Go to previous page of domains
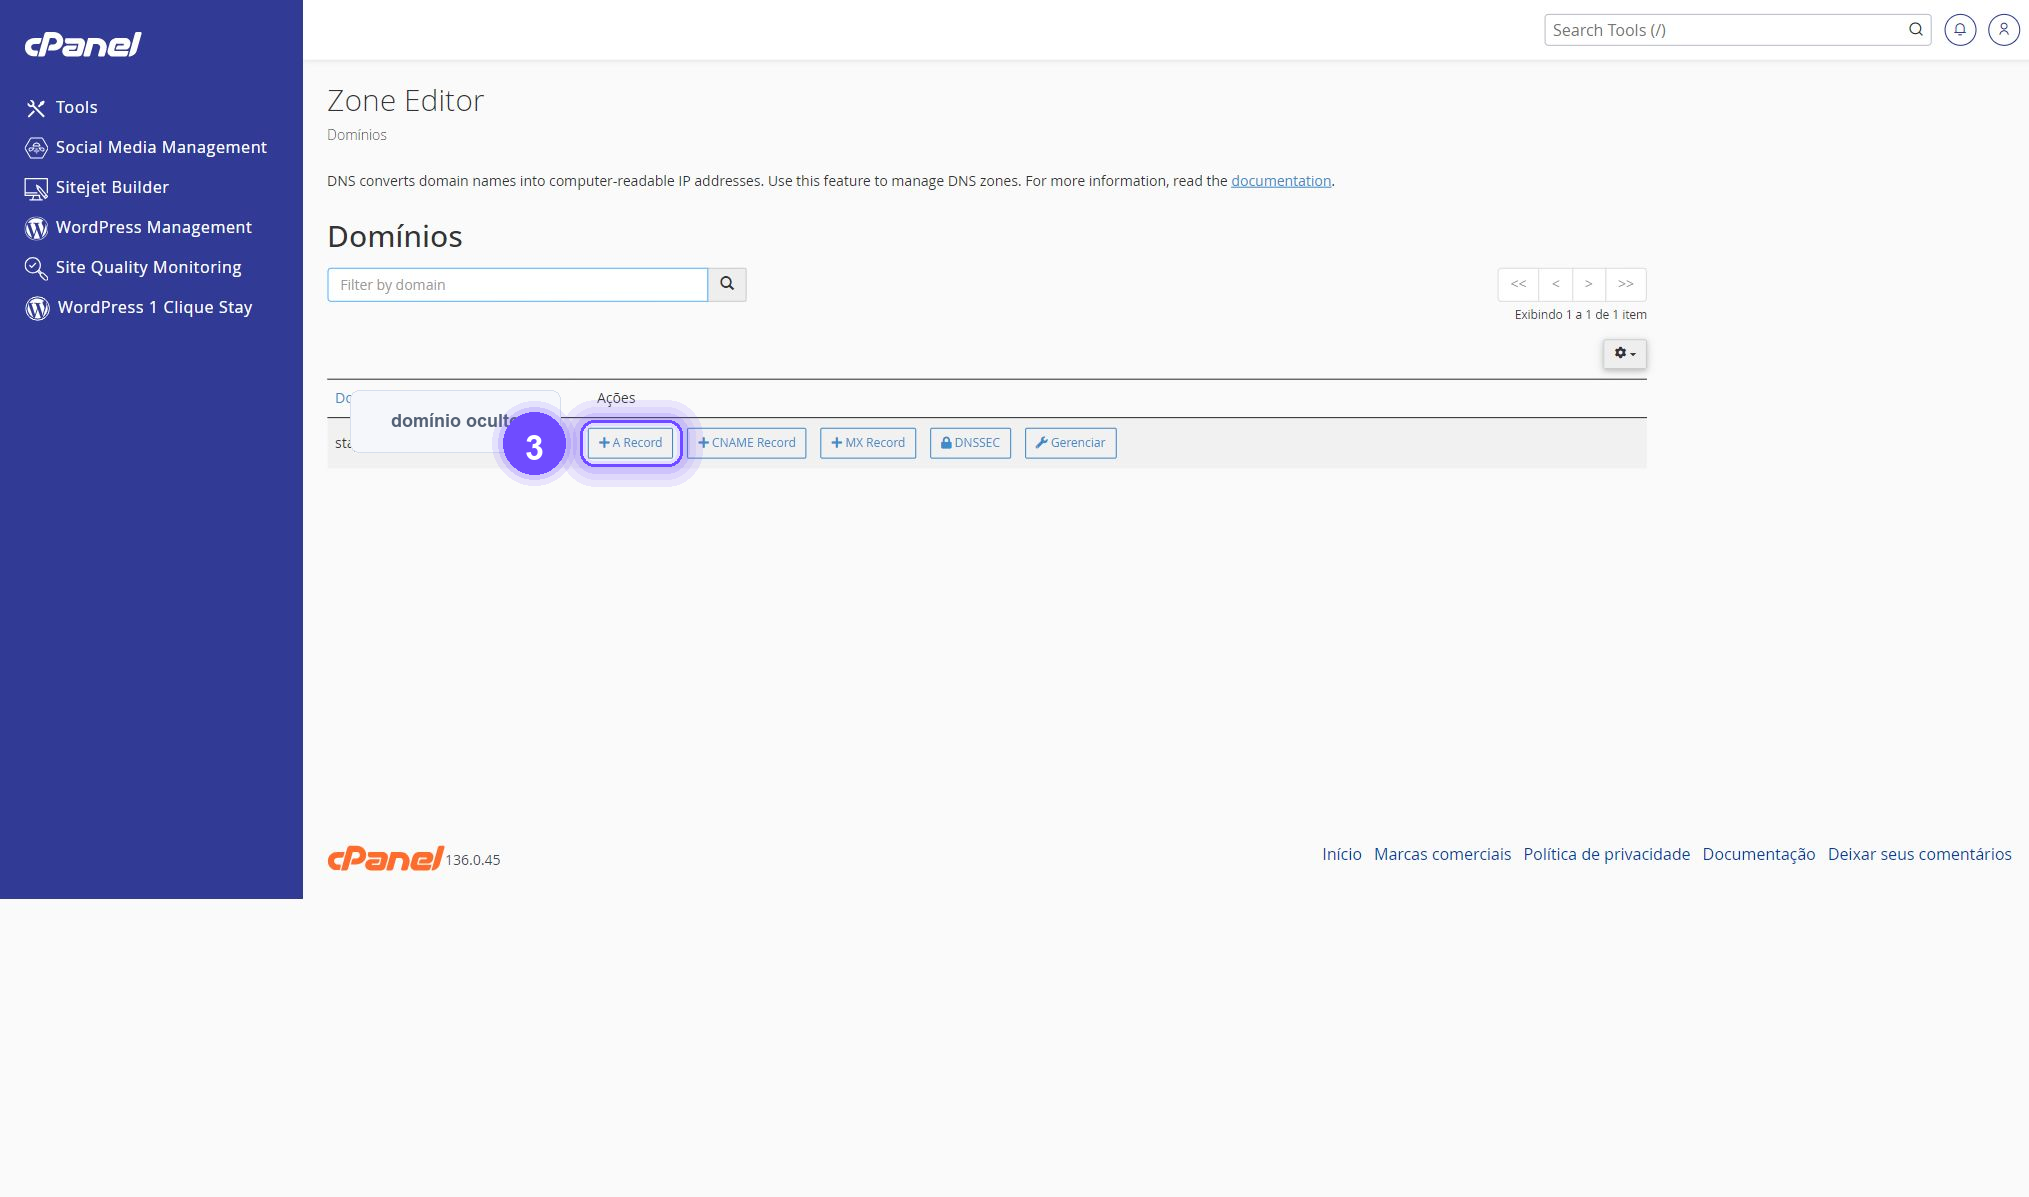 [1556, 285]
